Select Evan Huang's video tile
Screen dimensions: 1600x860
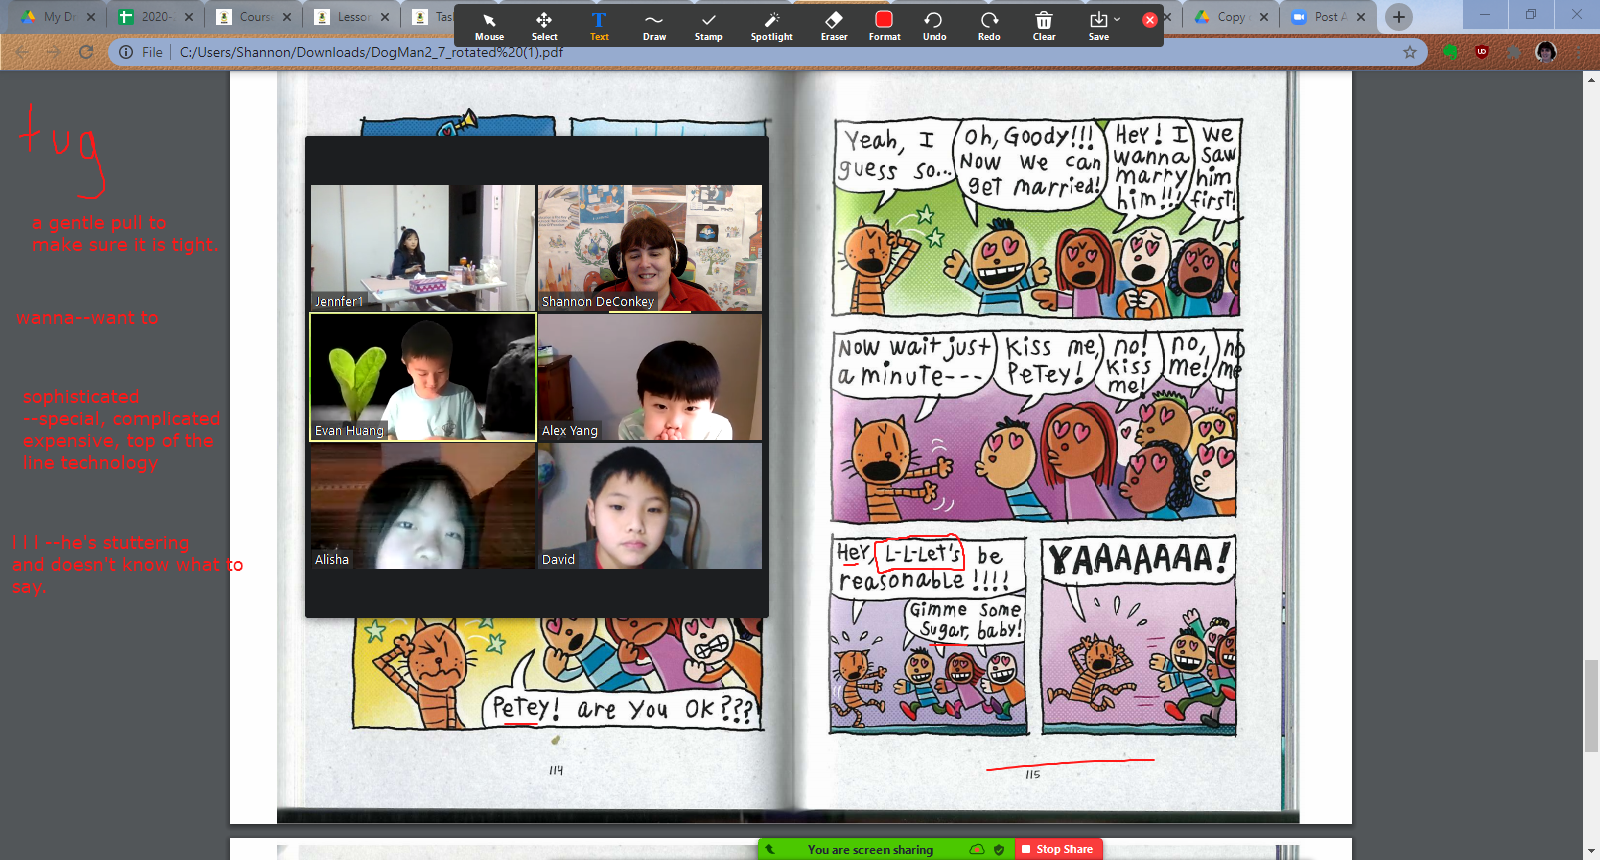click(423, 377)
